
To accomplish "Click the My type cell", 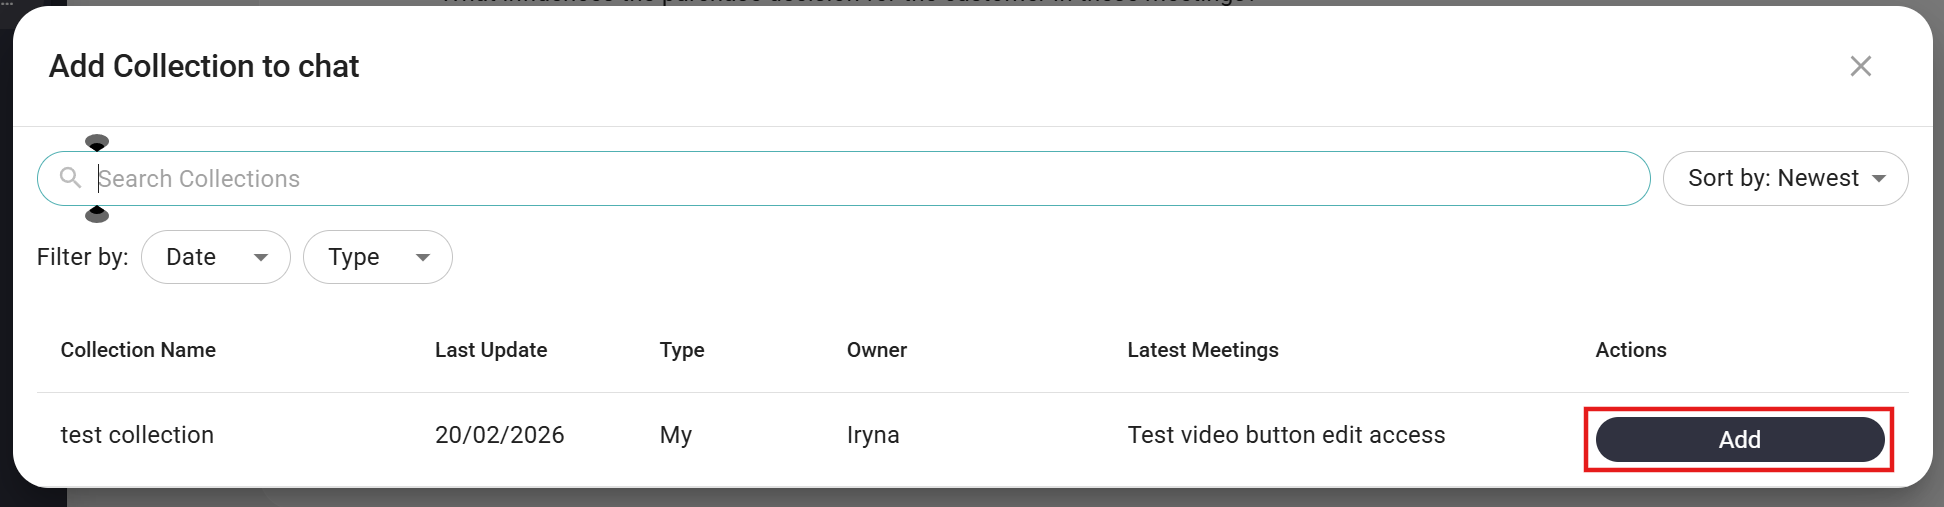I will click(676, 435).
